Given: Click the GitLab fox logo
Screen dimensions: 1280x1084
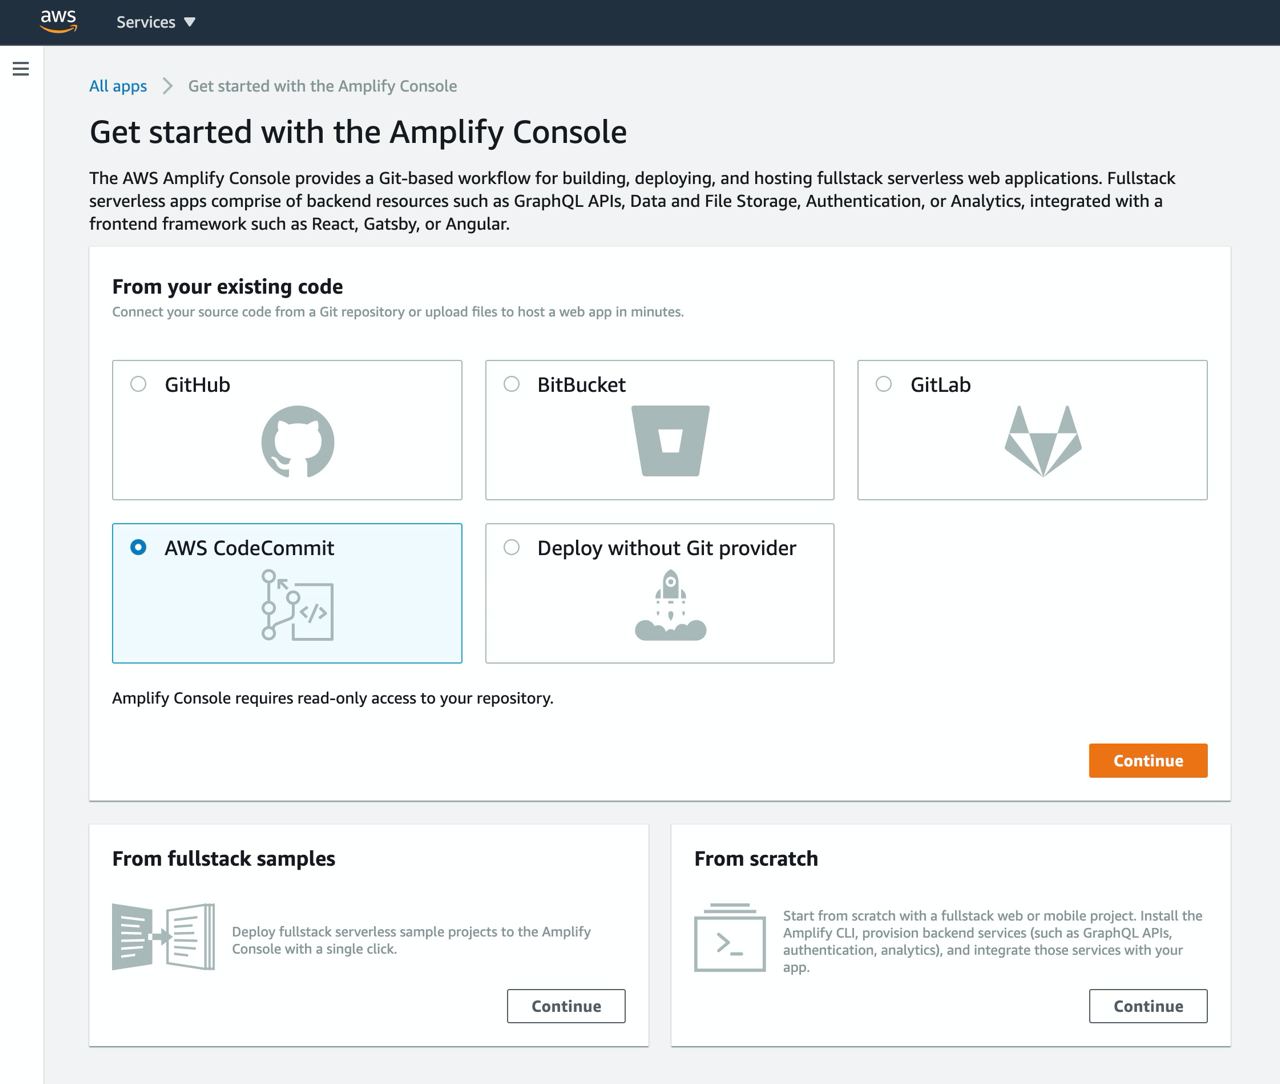Looking at the screenshot, I should click(x=1042, y=441).
